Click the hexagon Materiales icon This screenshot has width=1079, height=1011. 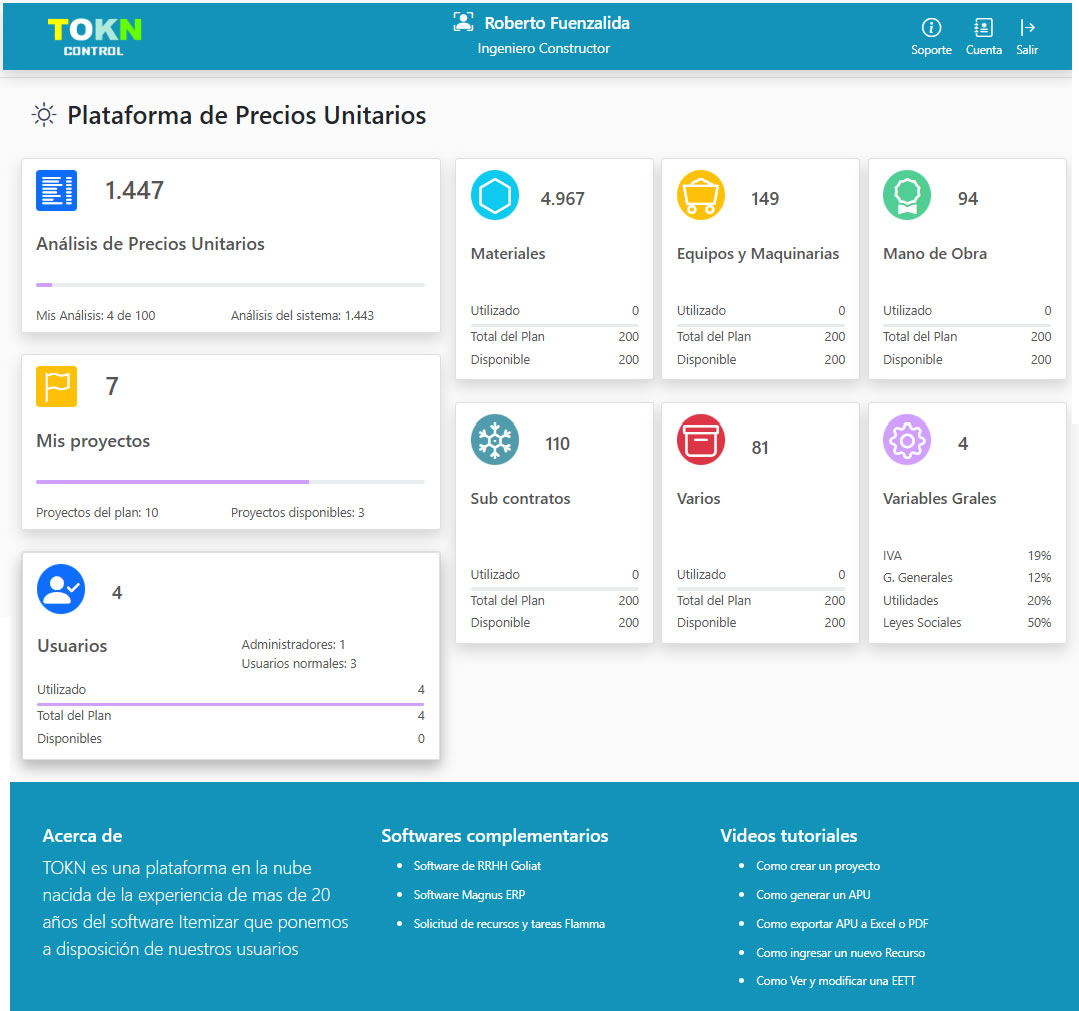click(495, 195)
